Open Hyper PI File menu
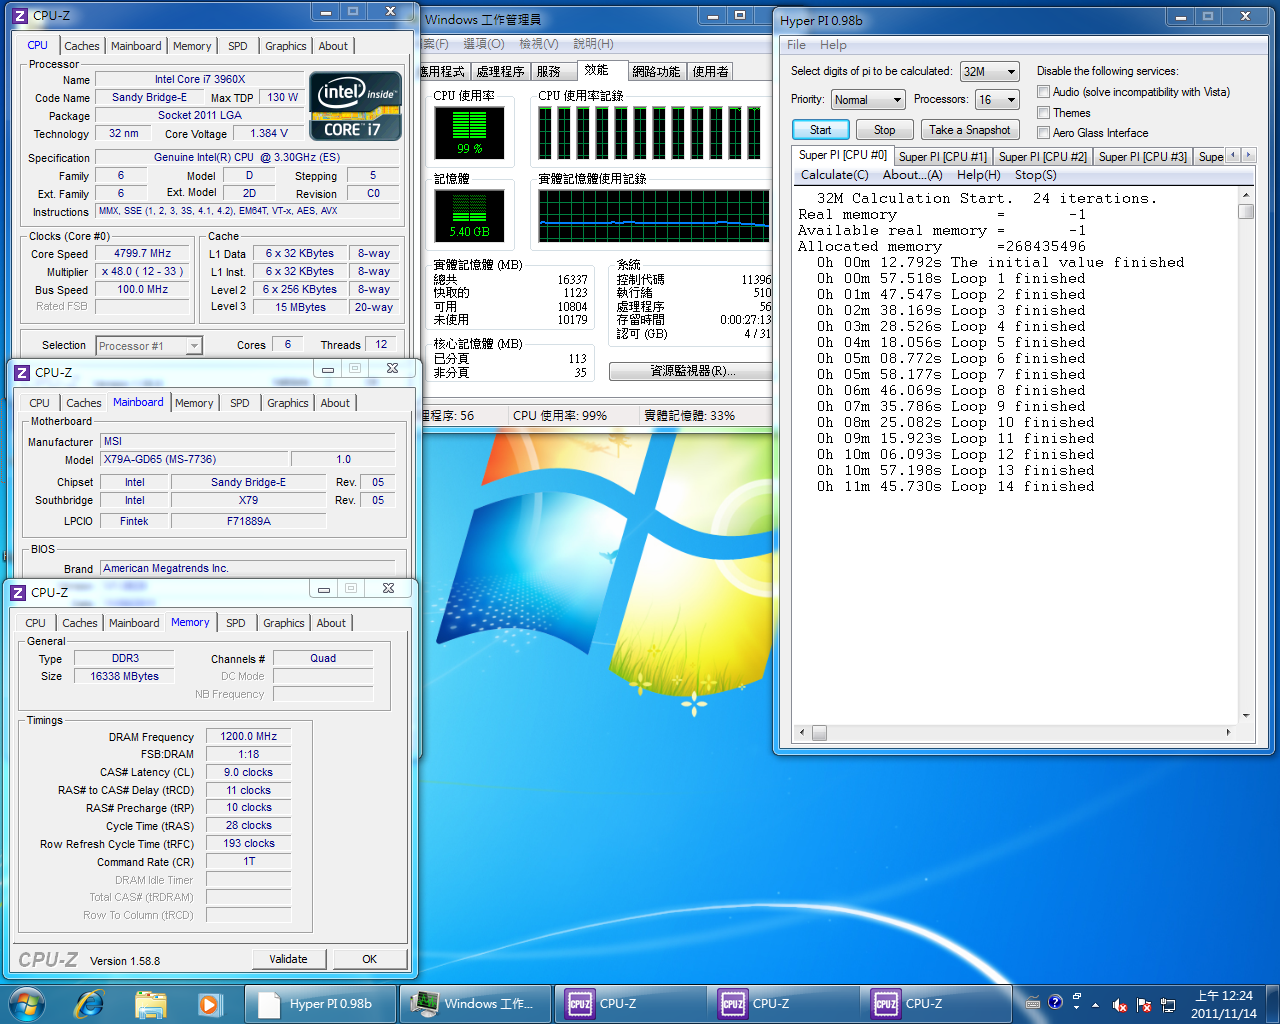This screenshot has width=1280, height=1024. pos(796,45)
